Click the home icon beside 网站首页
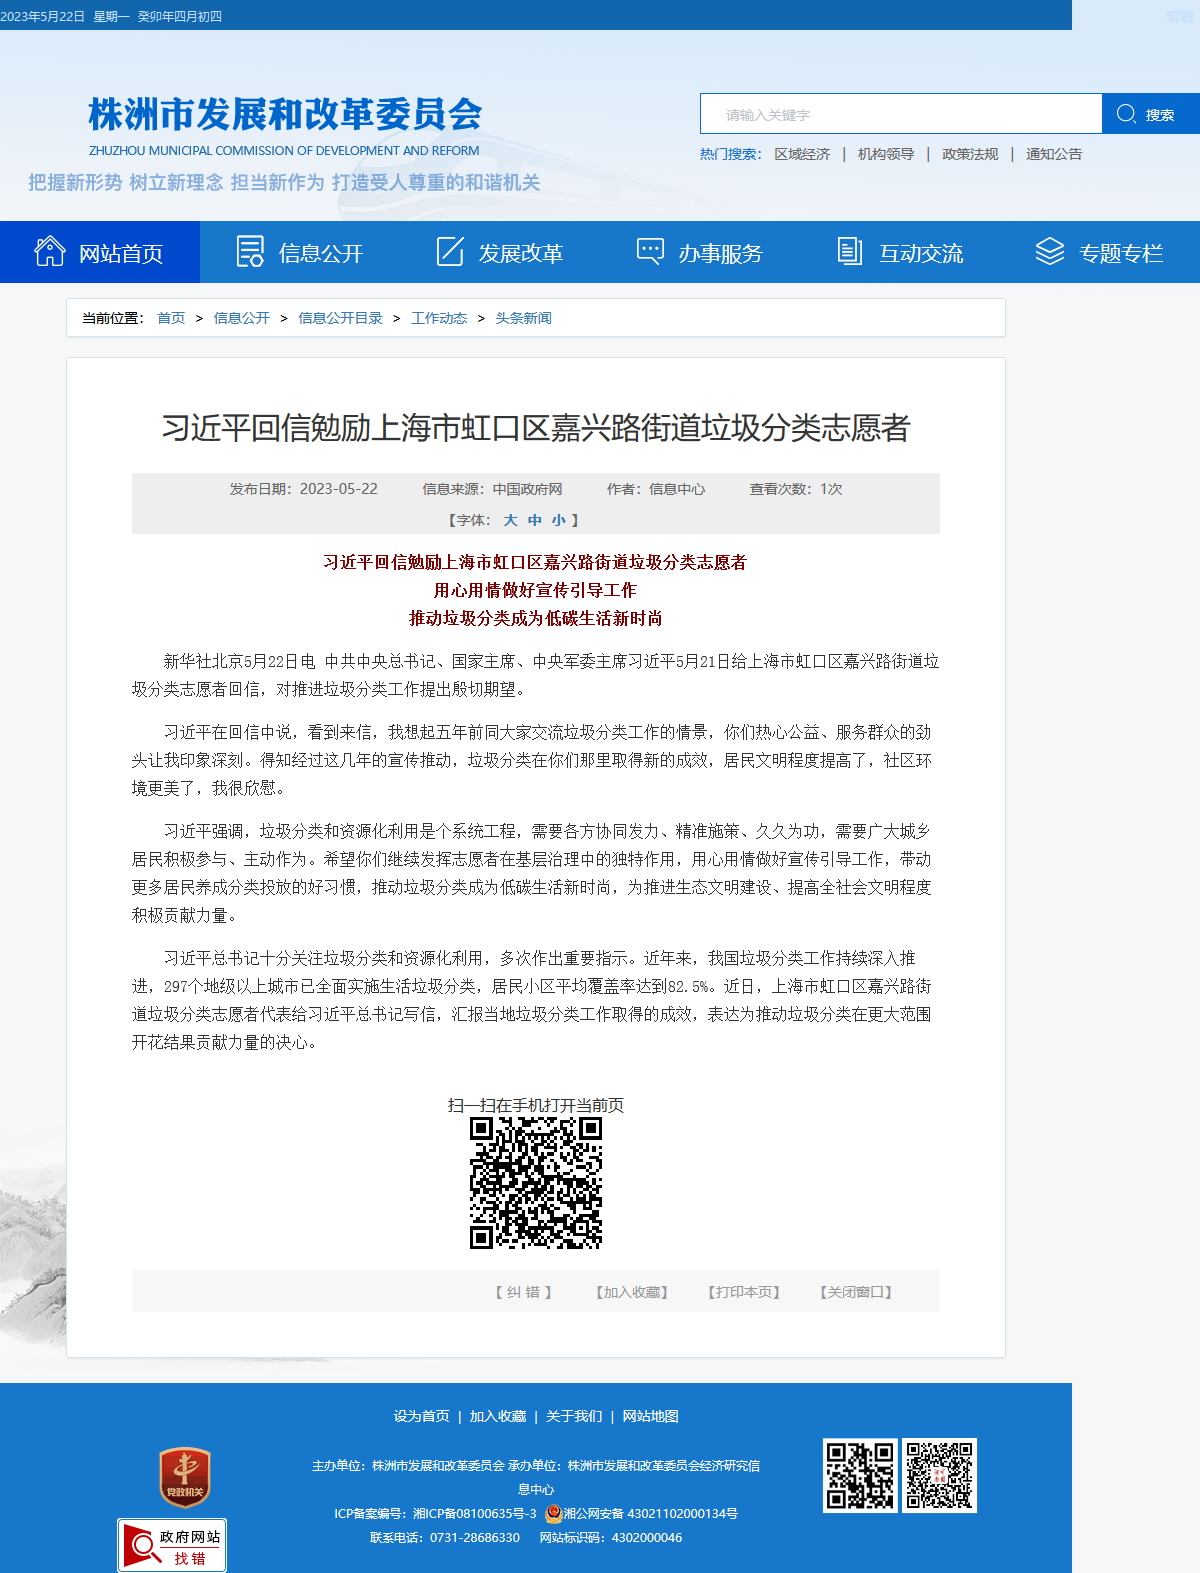Image resolution: width=1200 pixels, height=1573 pixels. (50, 251)
